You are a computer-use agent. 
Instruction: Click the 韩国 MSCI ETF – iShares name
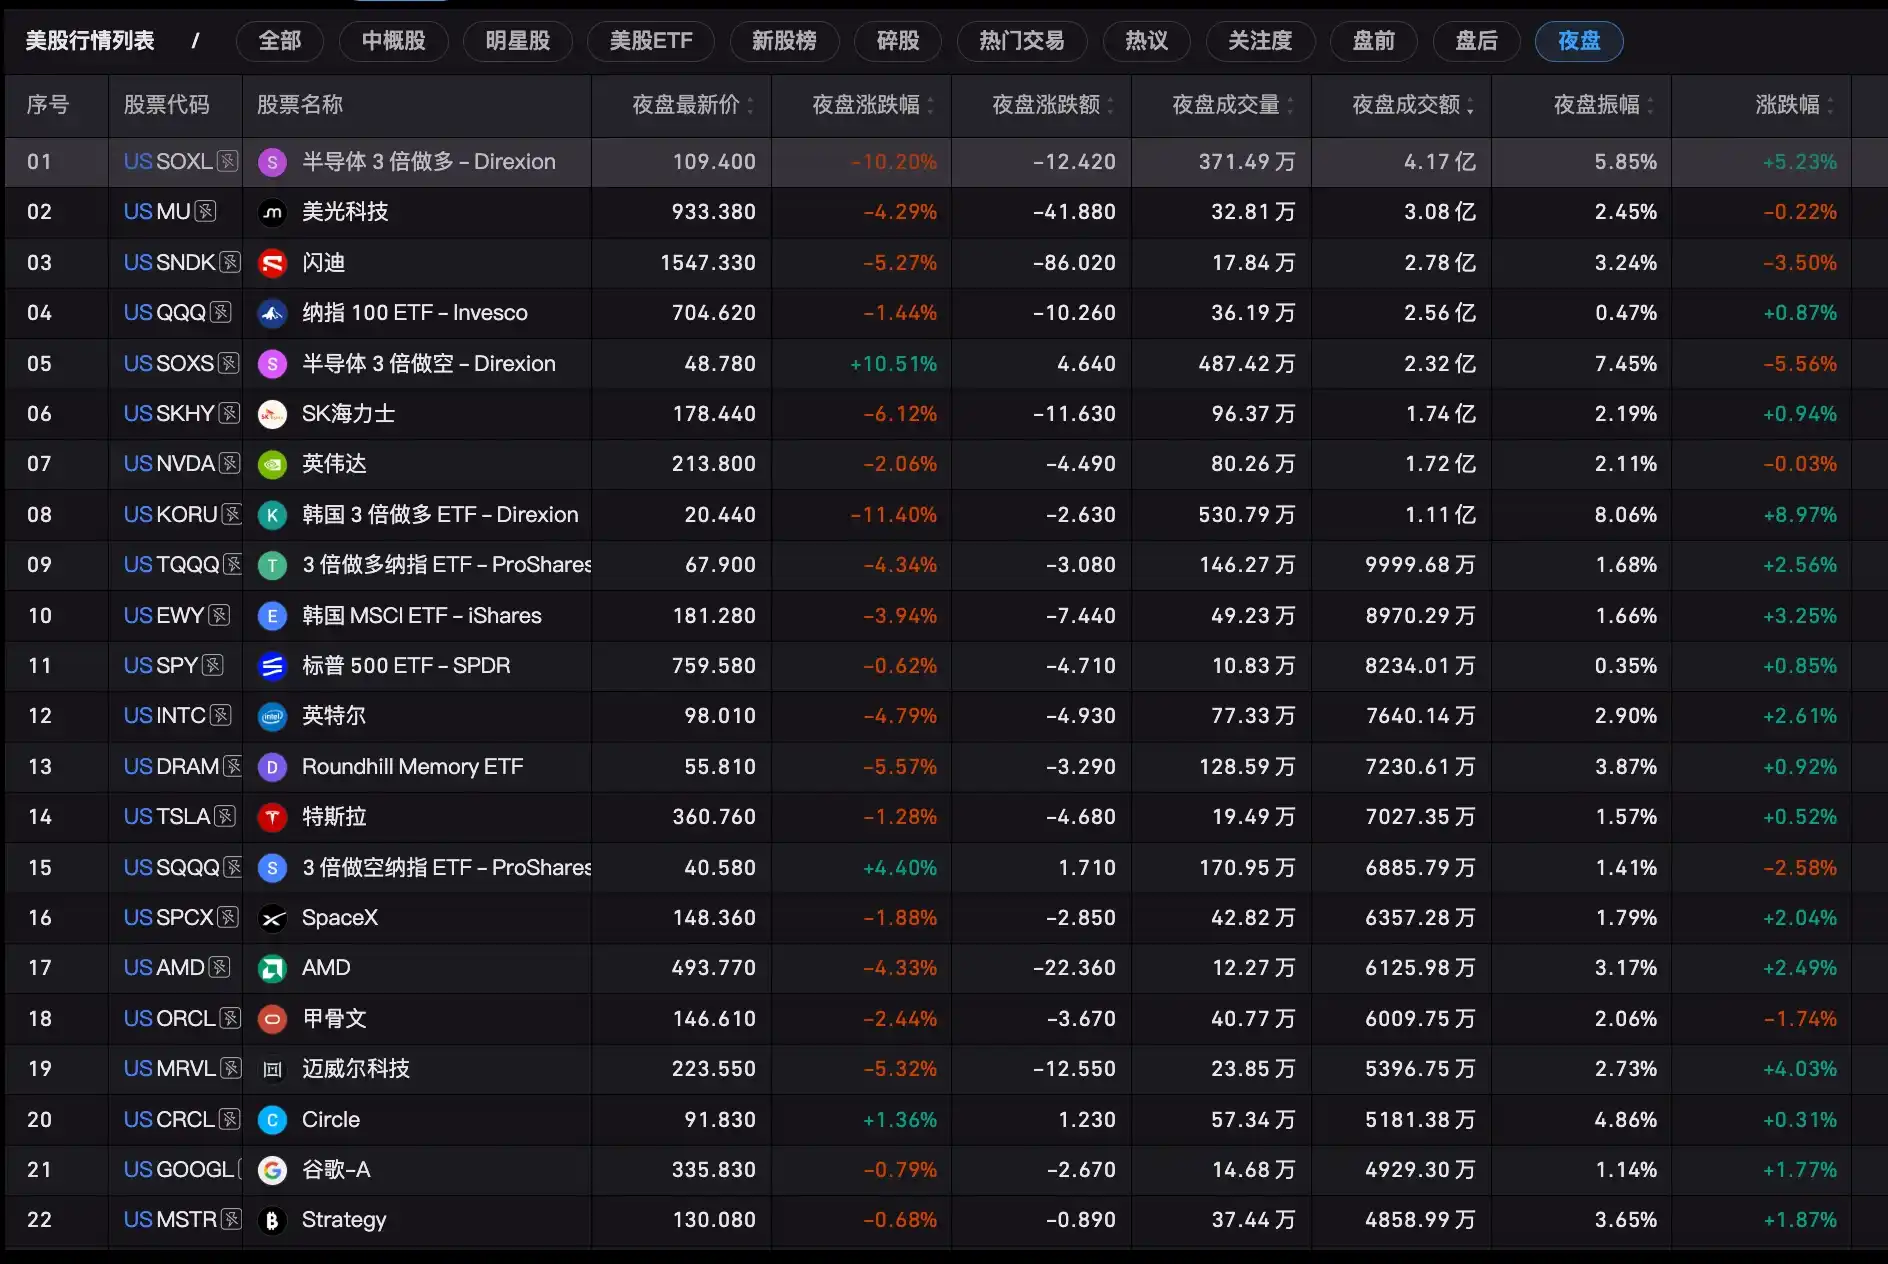[x=422, y=616]
